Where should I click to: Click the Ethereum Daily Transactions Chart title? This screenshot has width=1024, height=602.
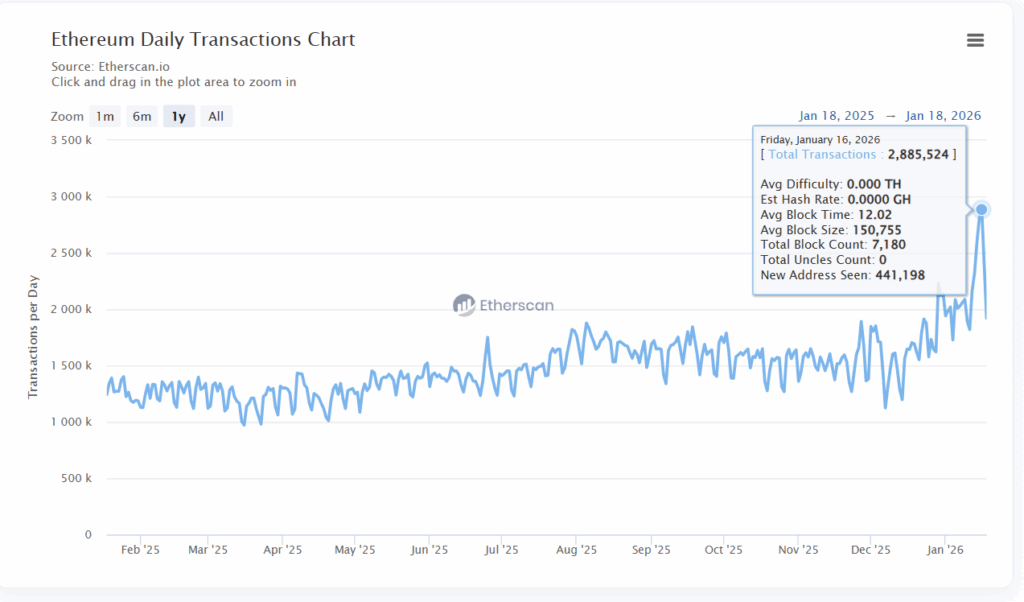pos(203,40)
